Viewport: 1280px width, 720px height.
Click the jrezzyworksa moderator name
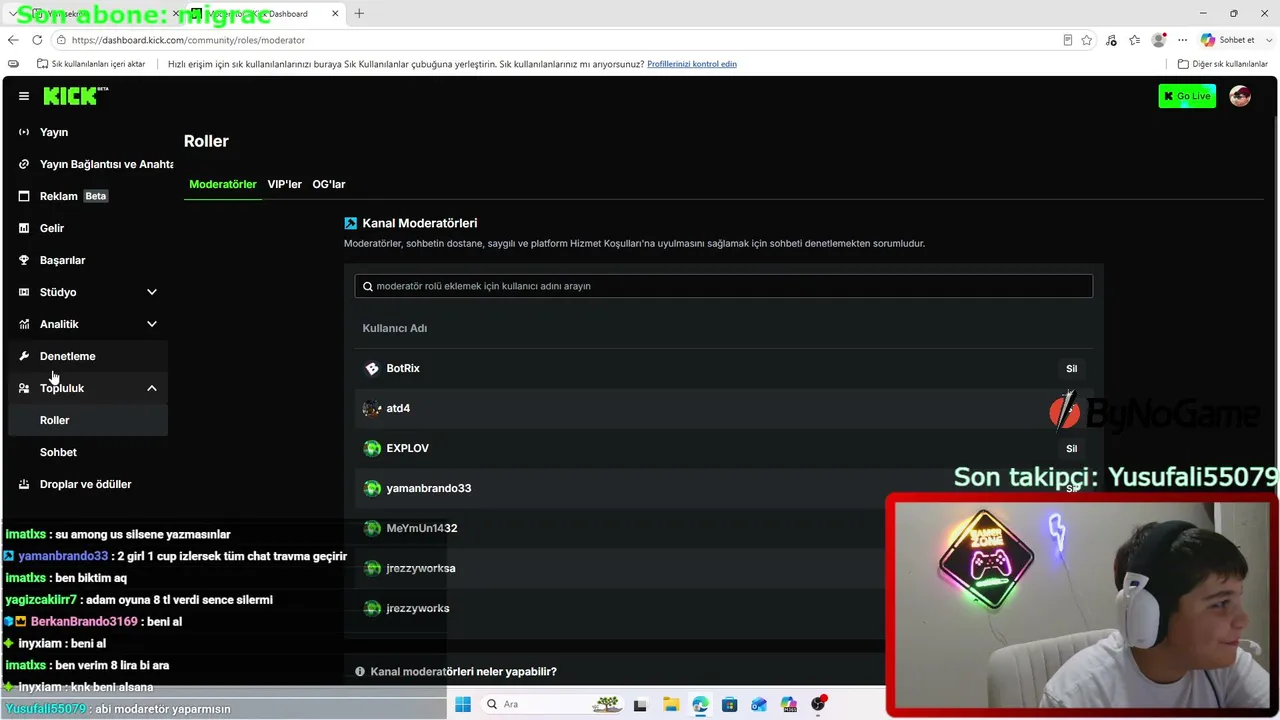point(421,568)
